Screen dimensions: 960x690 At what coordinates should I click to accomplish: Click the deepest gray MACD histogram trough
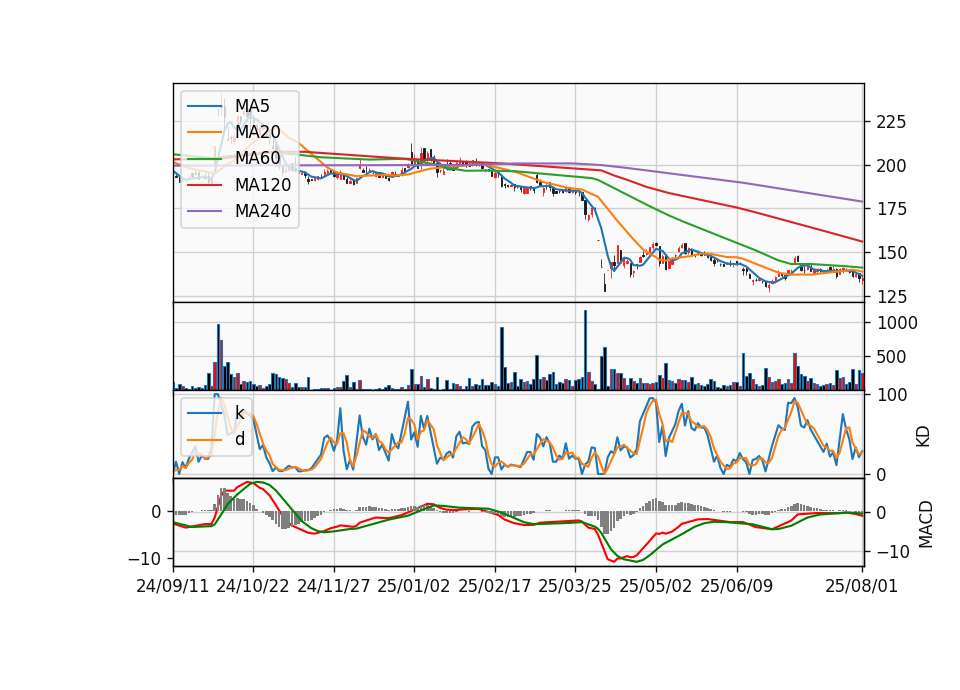[x=606, y=522]
